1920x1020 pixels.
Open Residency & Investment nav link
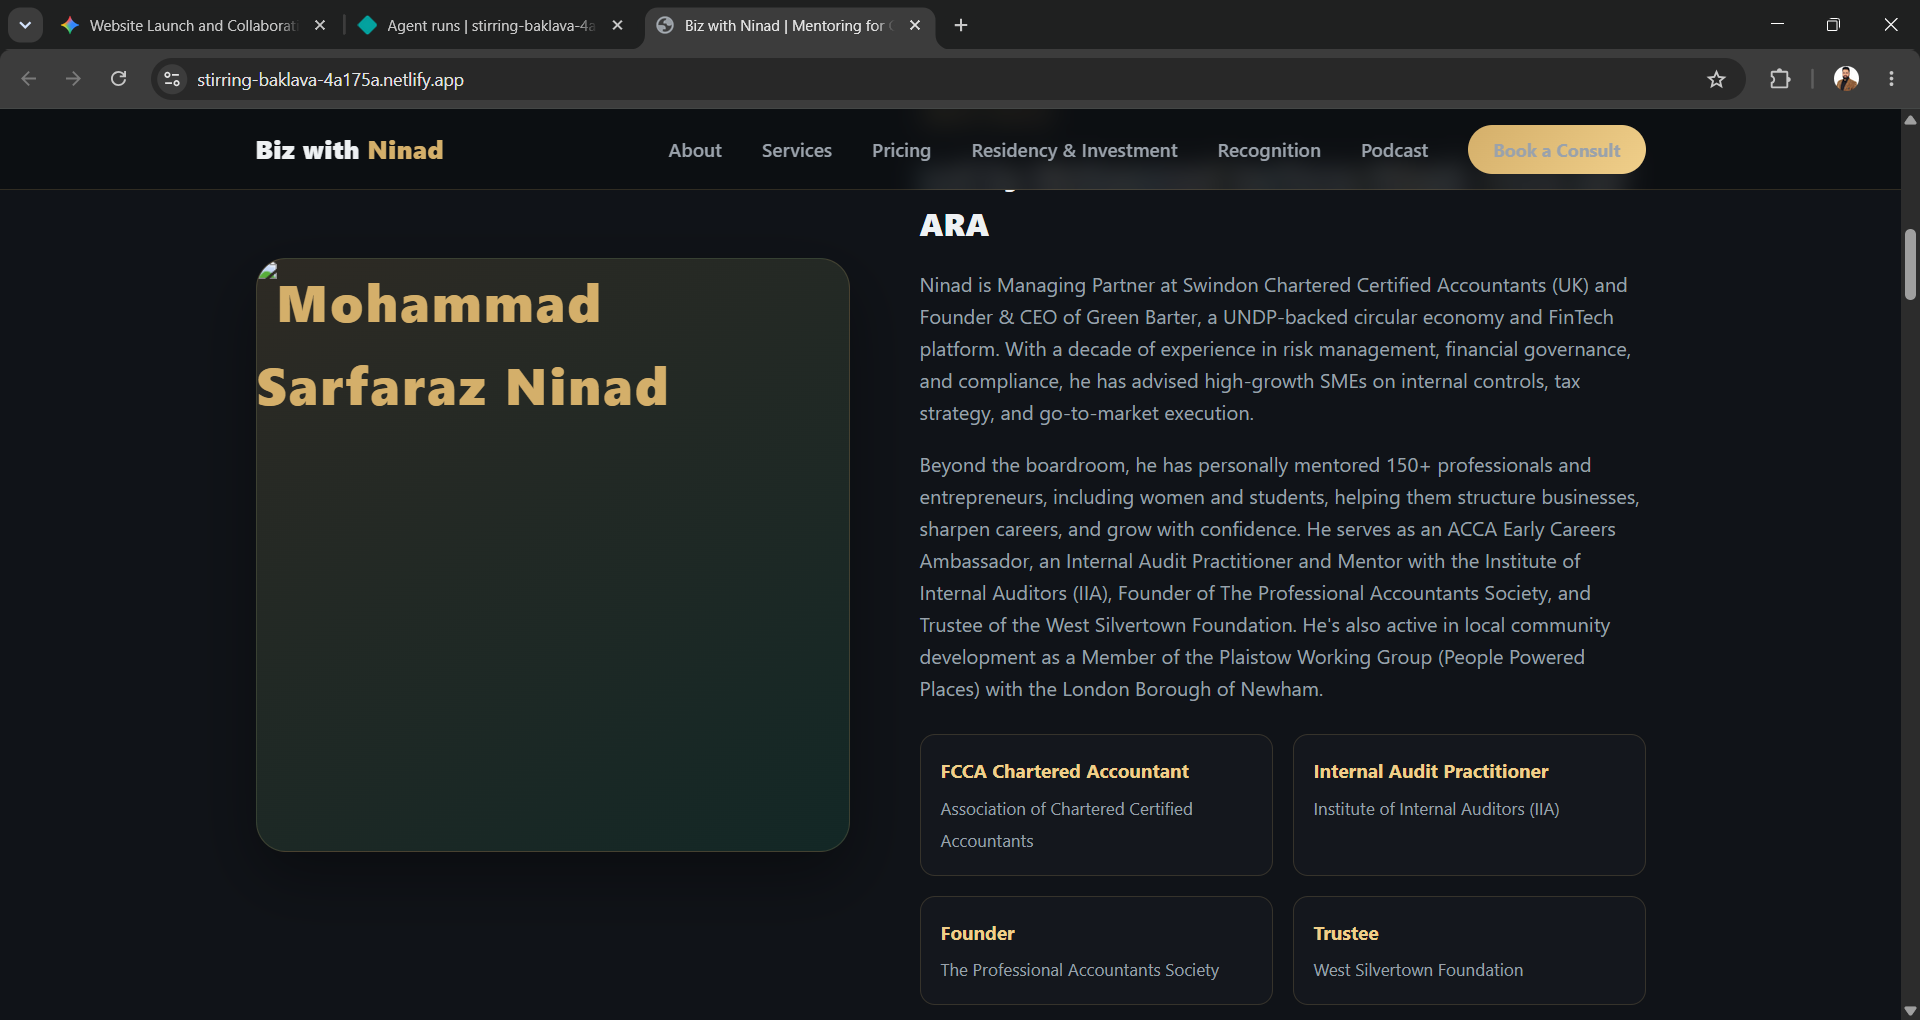tap(1074, 150)
